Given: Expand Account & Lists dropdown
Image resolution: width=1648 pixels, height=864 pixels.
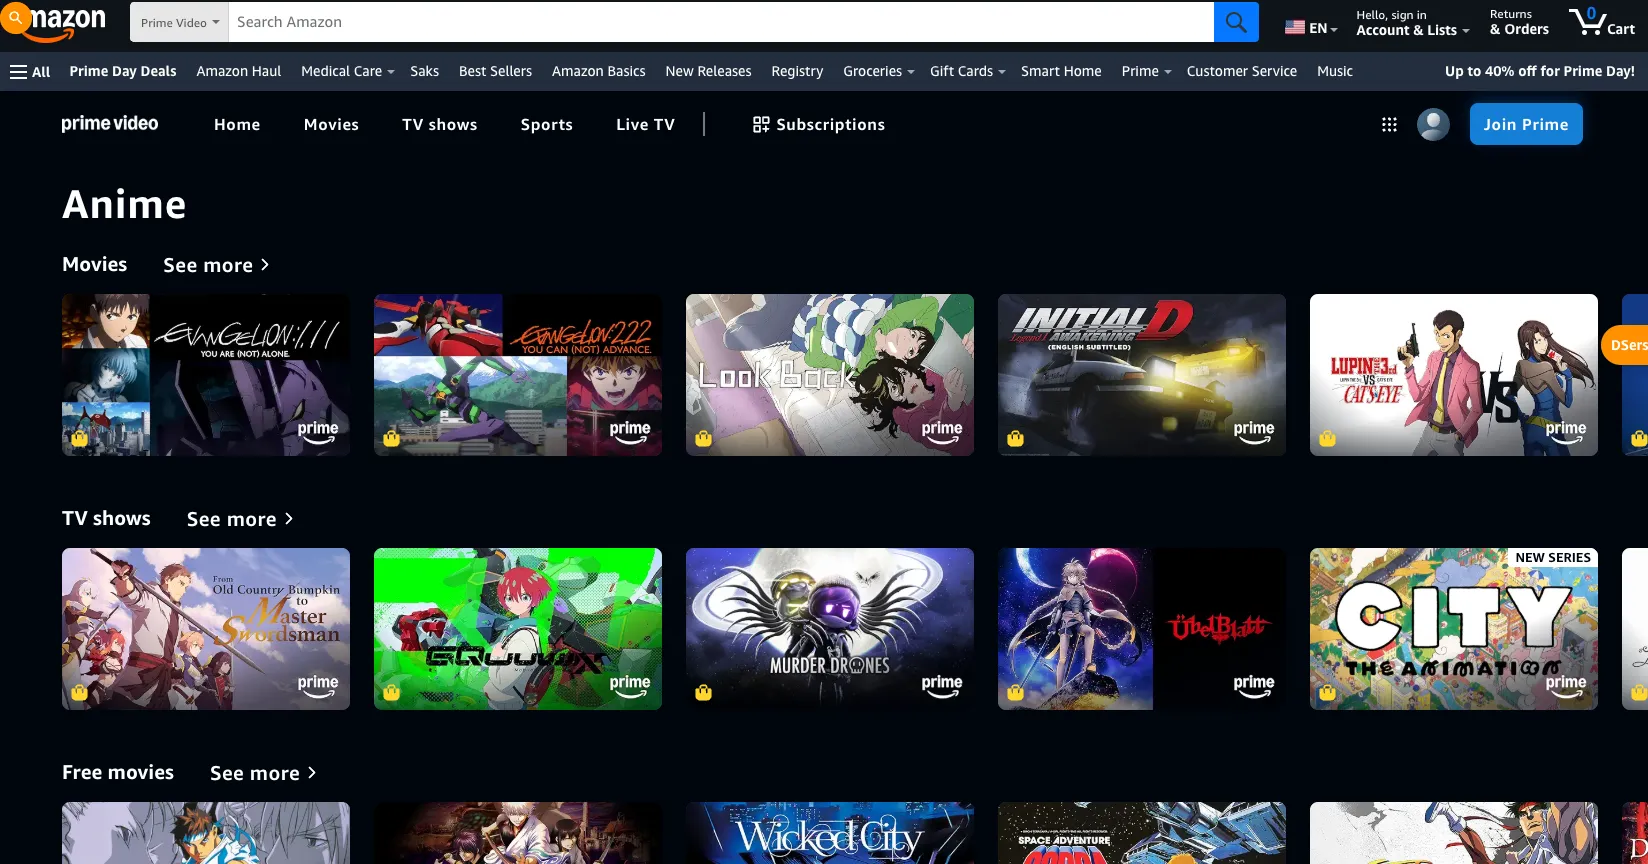Looking at the screenshot, I should [1412, 23].
